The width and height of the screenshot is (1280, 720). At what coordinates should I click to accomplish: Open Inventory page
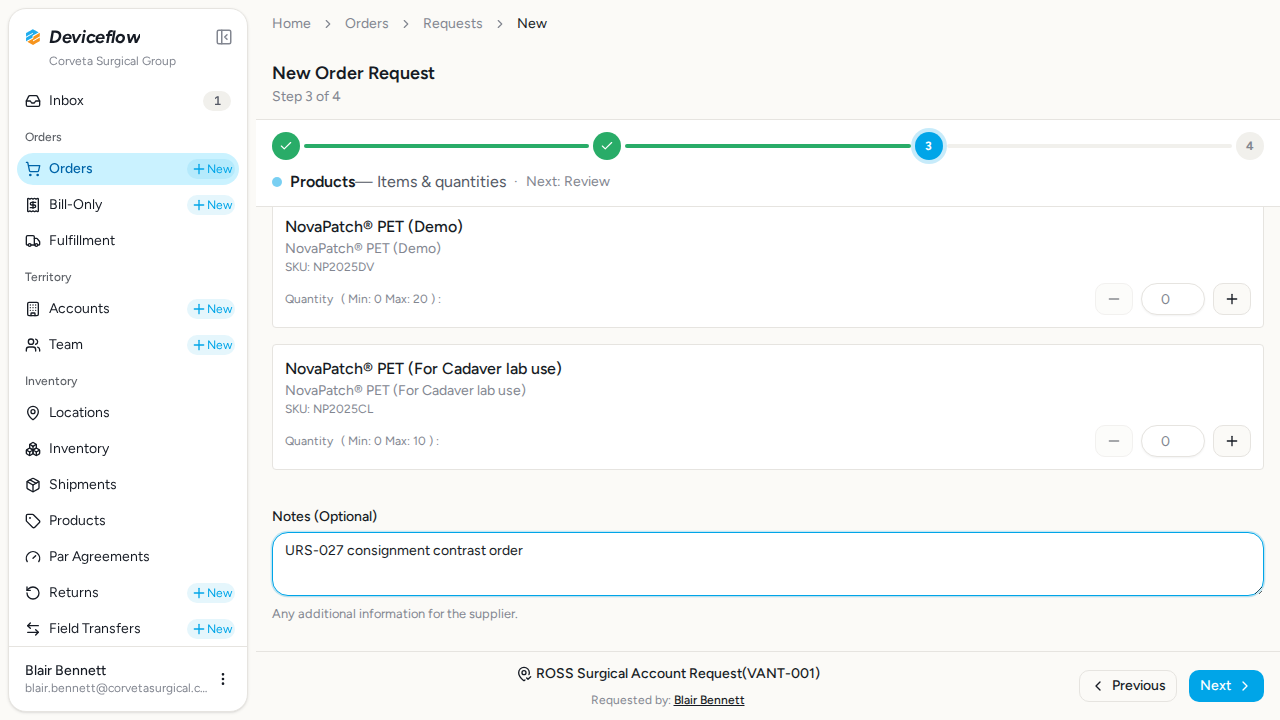pyautogui.click(x=128, y=449)
